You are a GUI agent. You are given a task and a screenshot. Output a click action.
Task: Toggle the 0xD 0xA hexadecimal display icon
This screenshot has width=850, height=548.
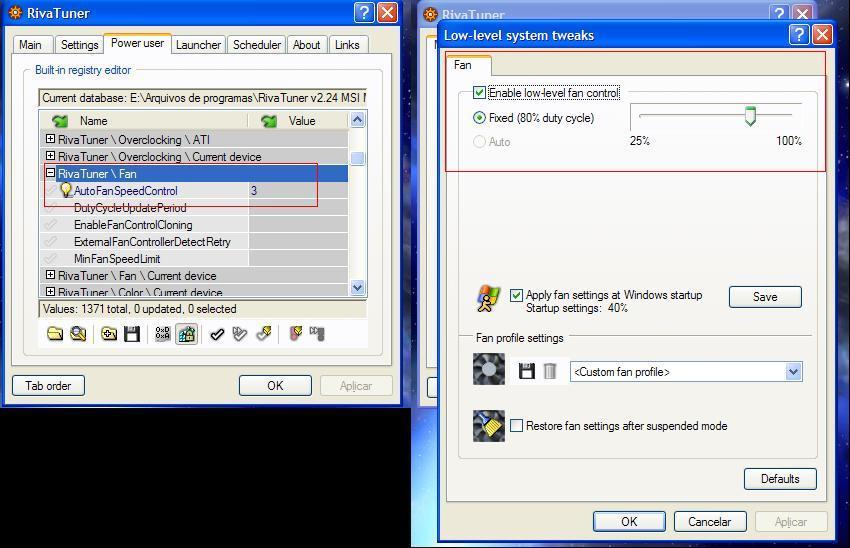(163, 333)
